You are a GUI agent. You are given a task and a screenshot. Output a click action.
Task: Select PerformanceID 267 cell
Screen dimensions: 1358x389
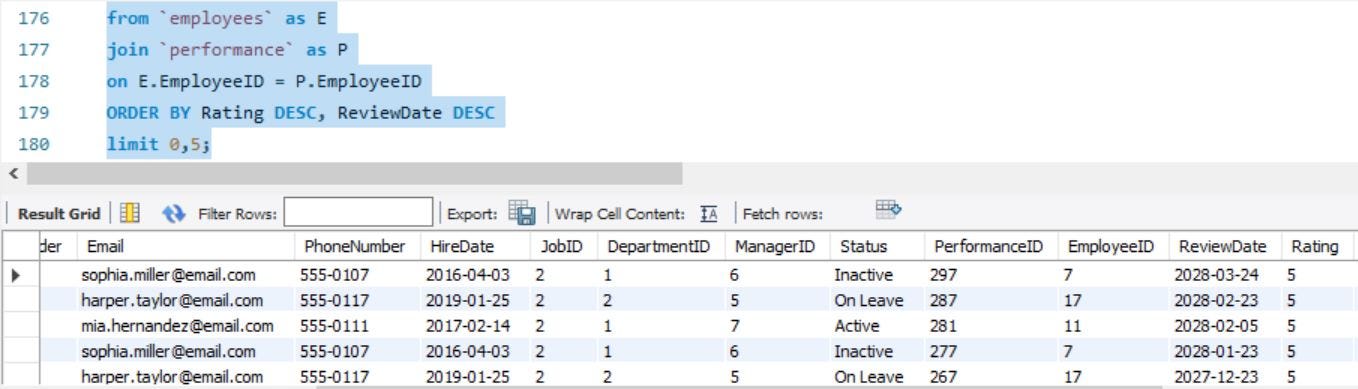[x=991, y=377]
